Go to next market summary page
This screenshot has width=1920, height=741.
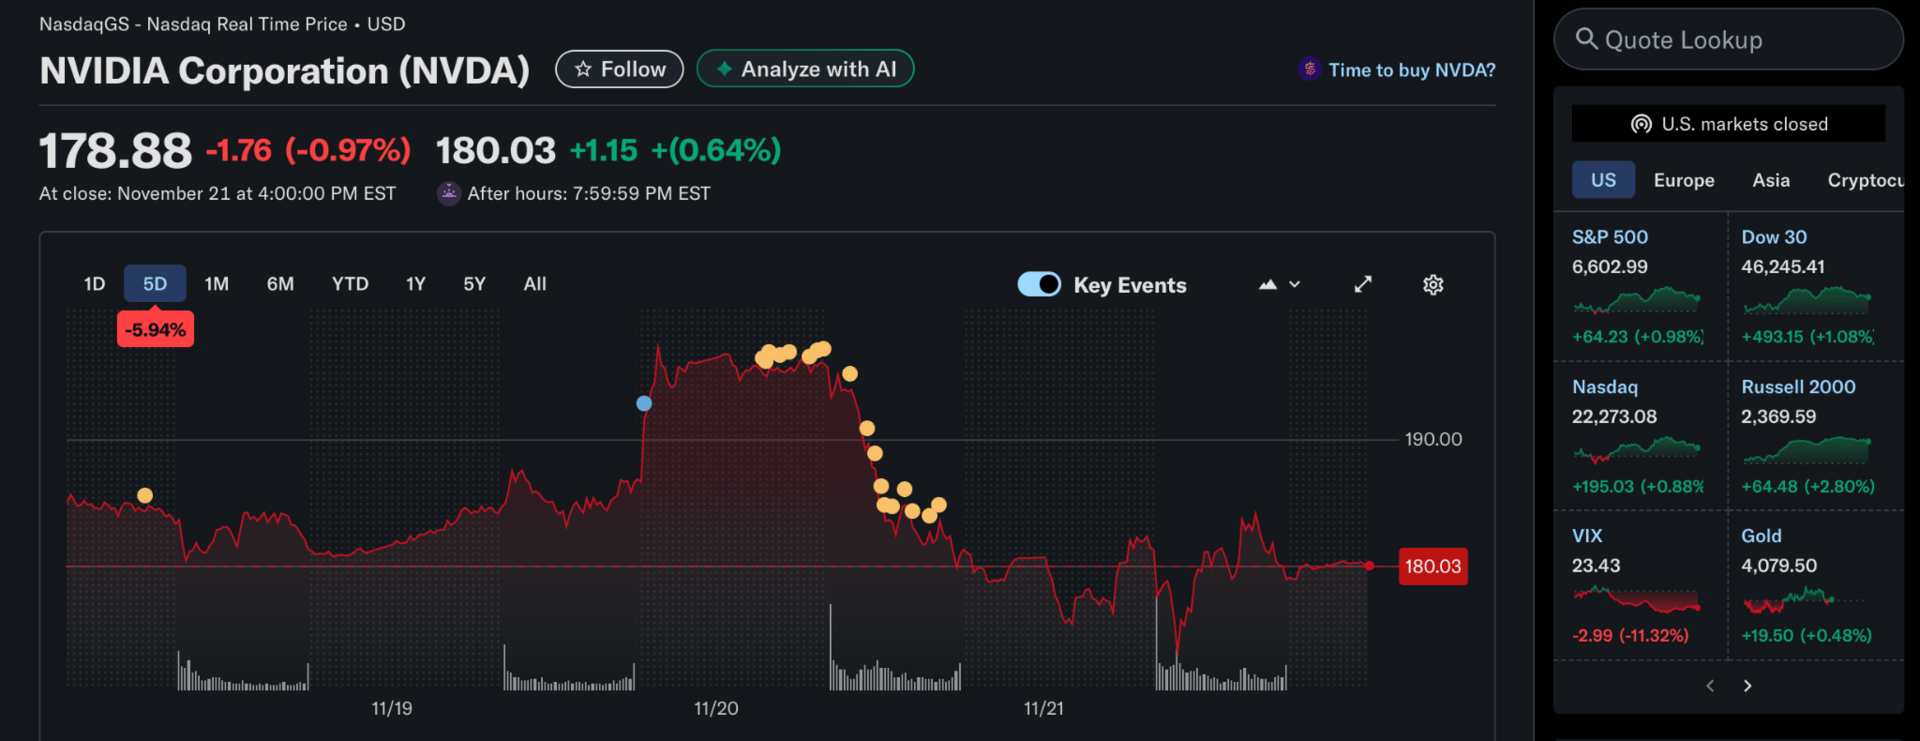coord(1748,686)
